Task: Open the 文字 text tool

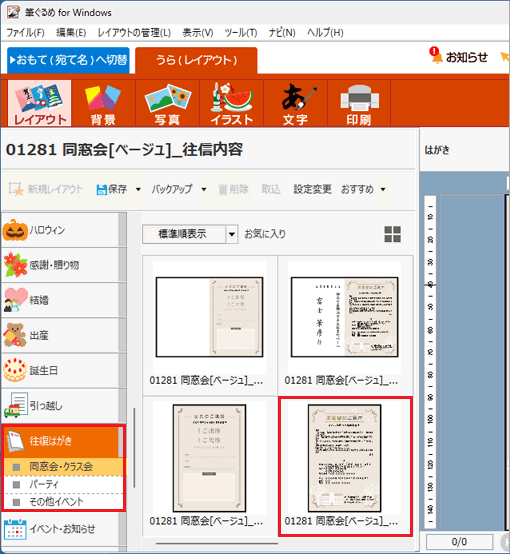Action: (295, 103)
